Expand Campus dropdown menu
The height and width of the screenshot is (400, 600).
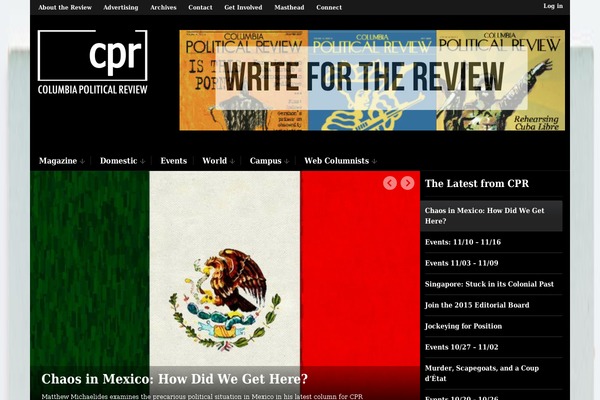[x=269, y=161]
